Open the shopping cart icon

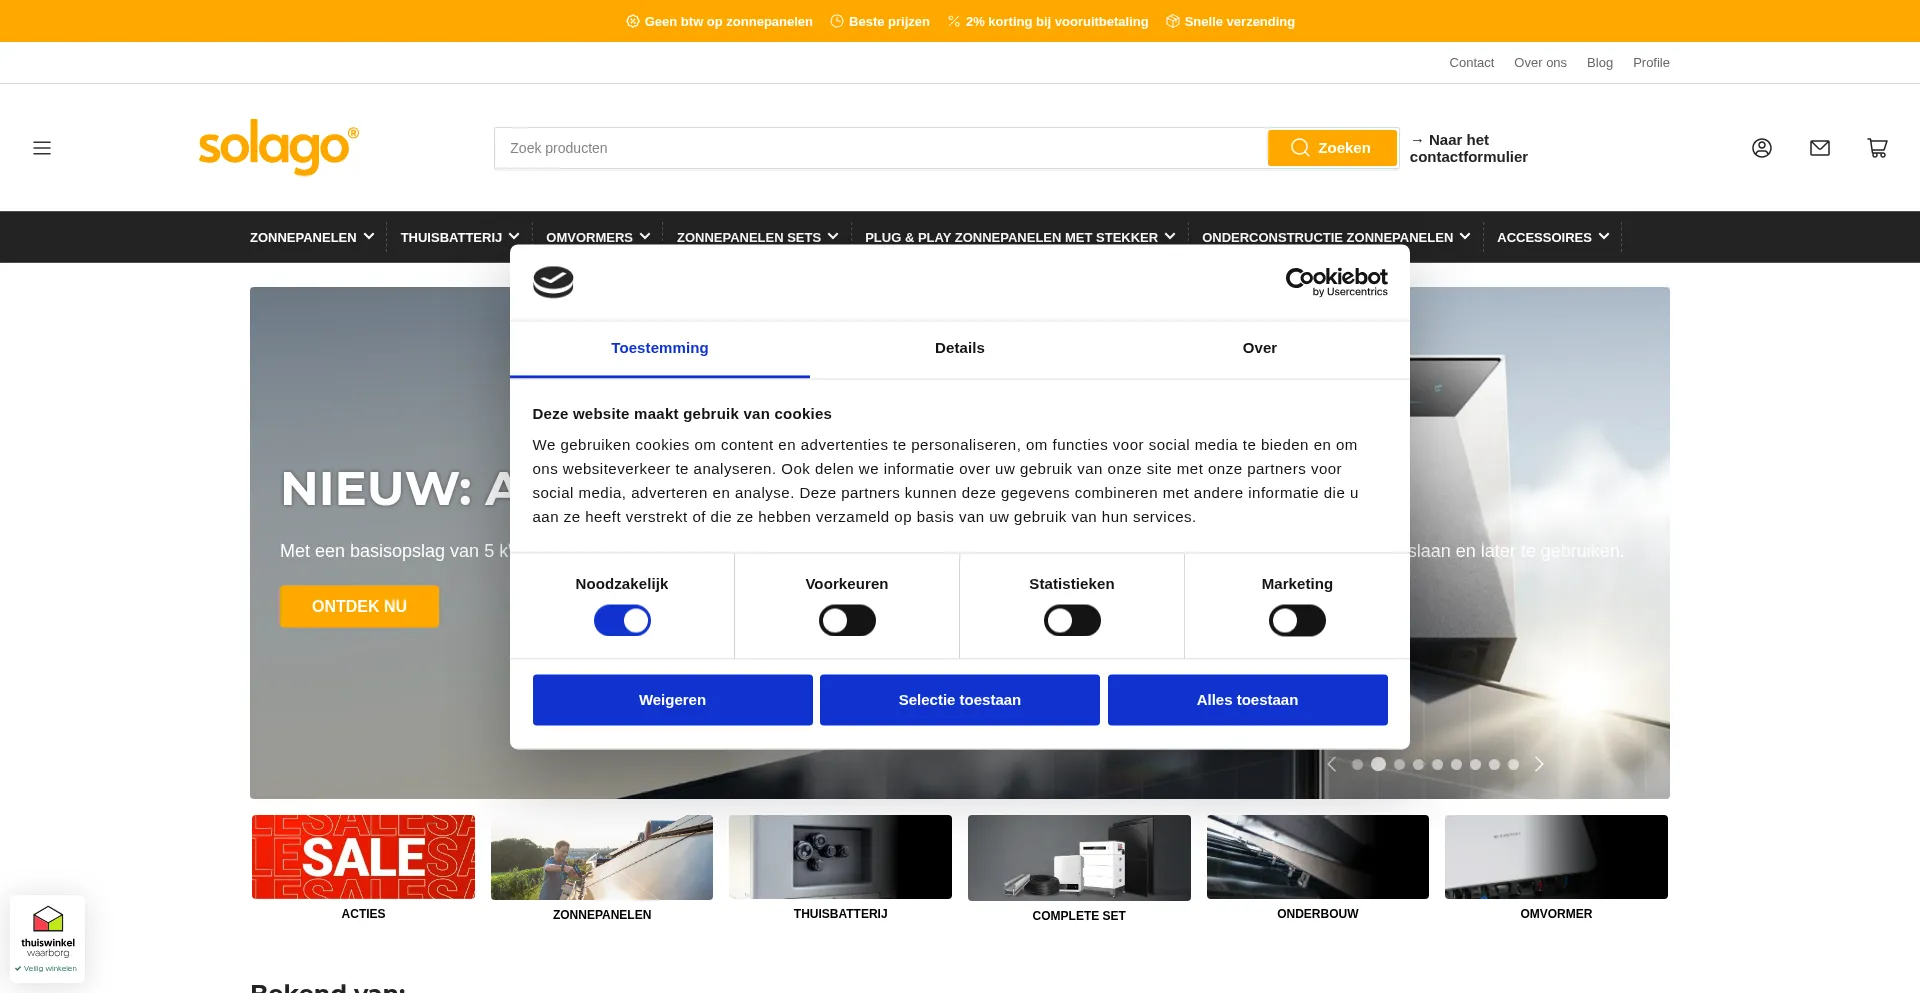pos(1878,148)
